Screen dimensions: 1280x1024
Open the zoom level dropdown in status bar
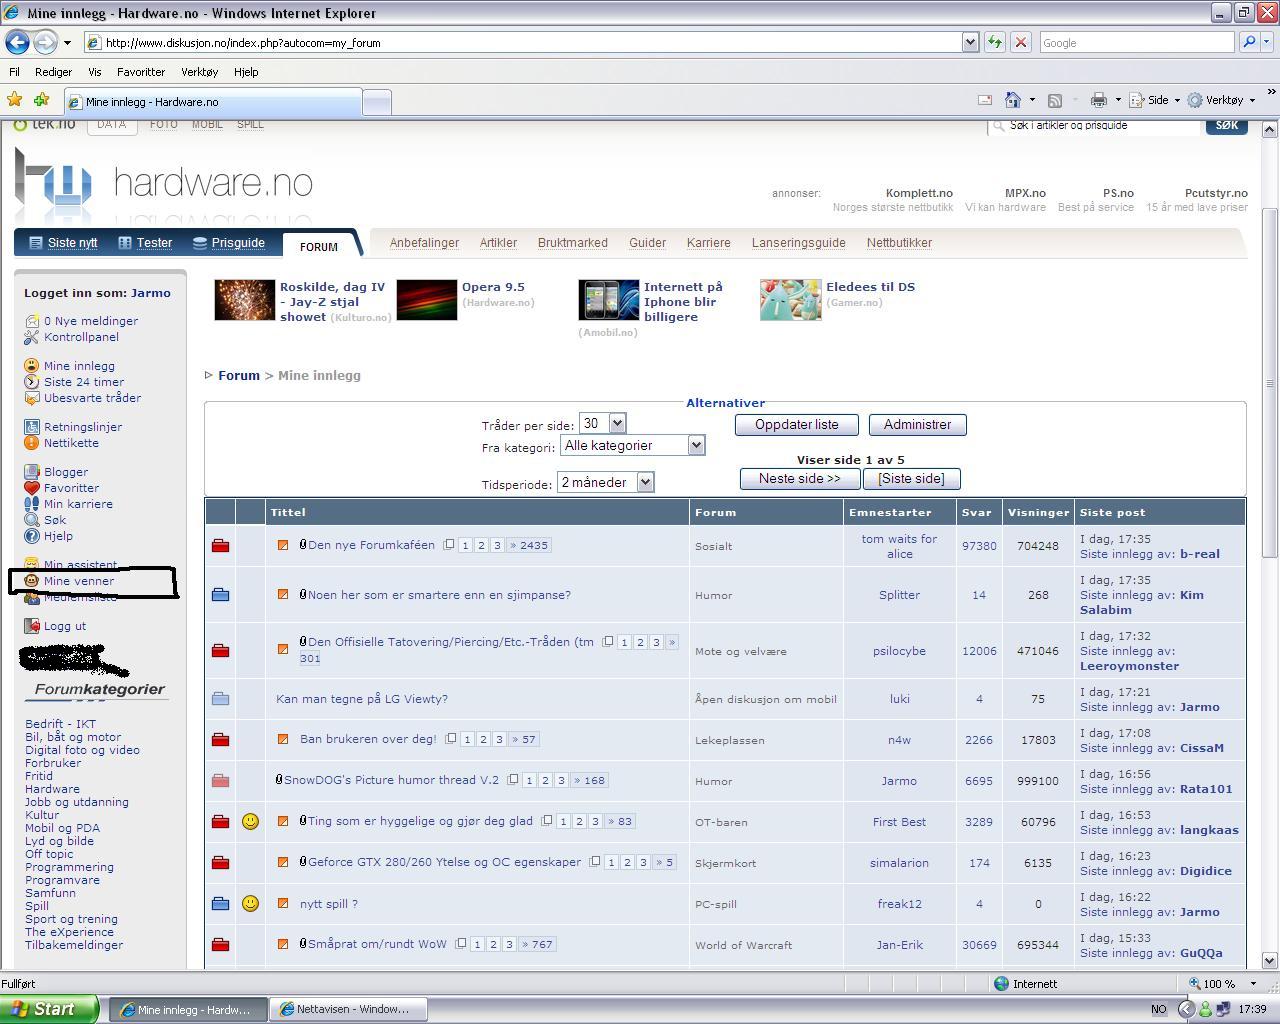tap(1252, 984)
